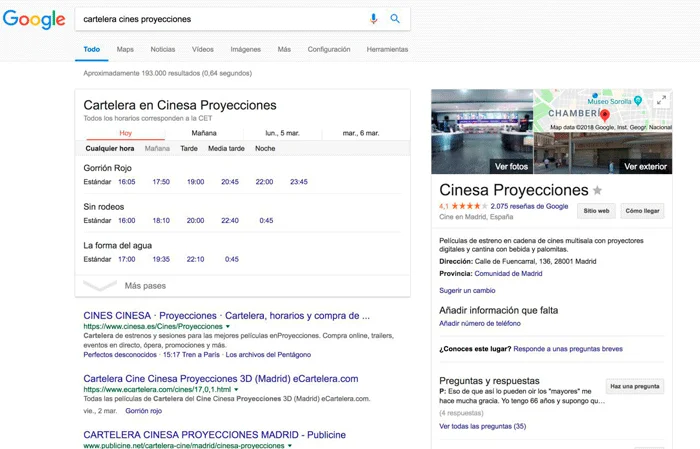Select La forma del agua 22:10 showtime

point(196,259)
